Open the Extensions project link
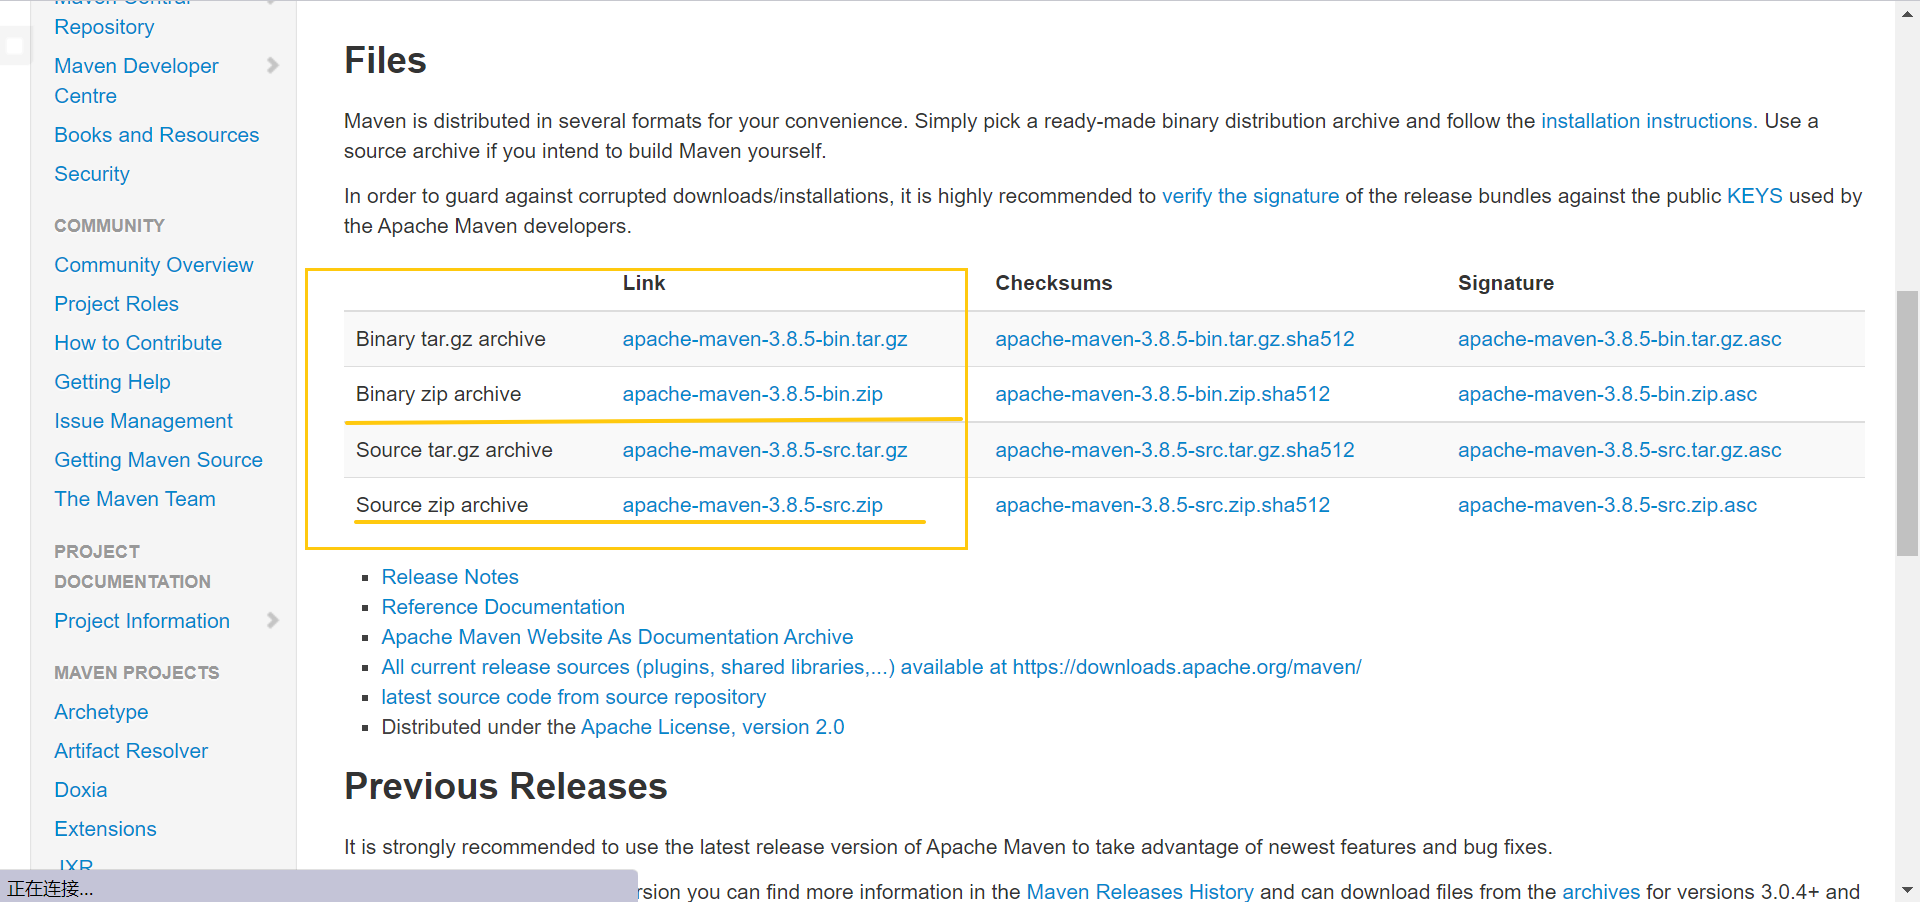This screenshot has width=1920, height=902. click(105, 829)
